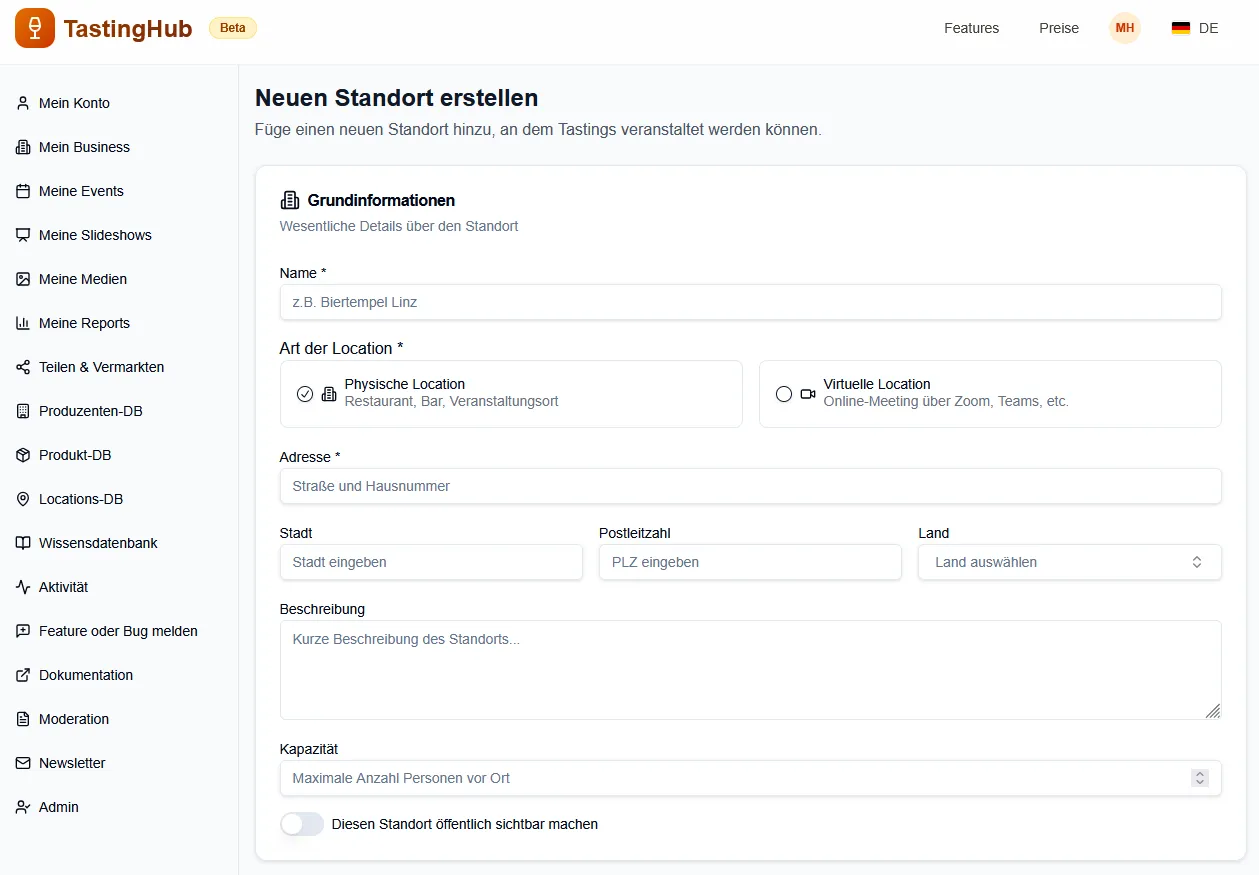This screenshot has width=1259, height=875.
Task: Open Meine Events calendar icon
Action: (x=23, y=191)
